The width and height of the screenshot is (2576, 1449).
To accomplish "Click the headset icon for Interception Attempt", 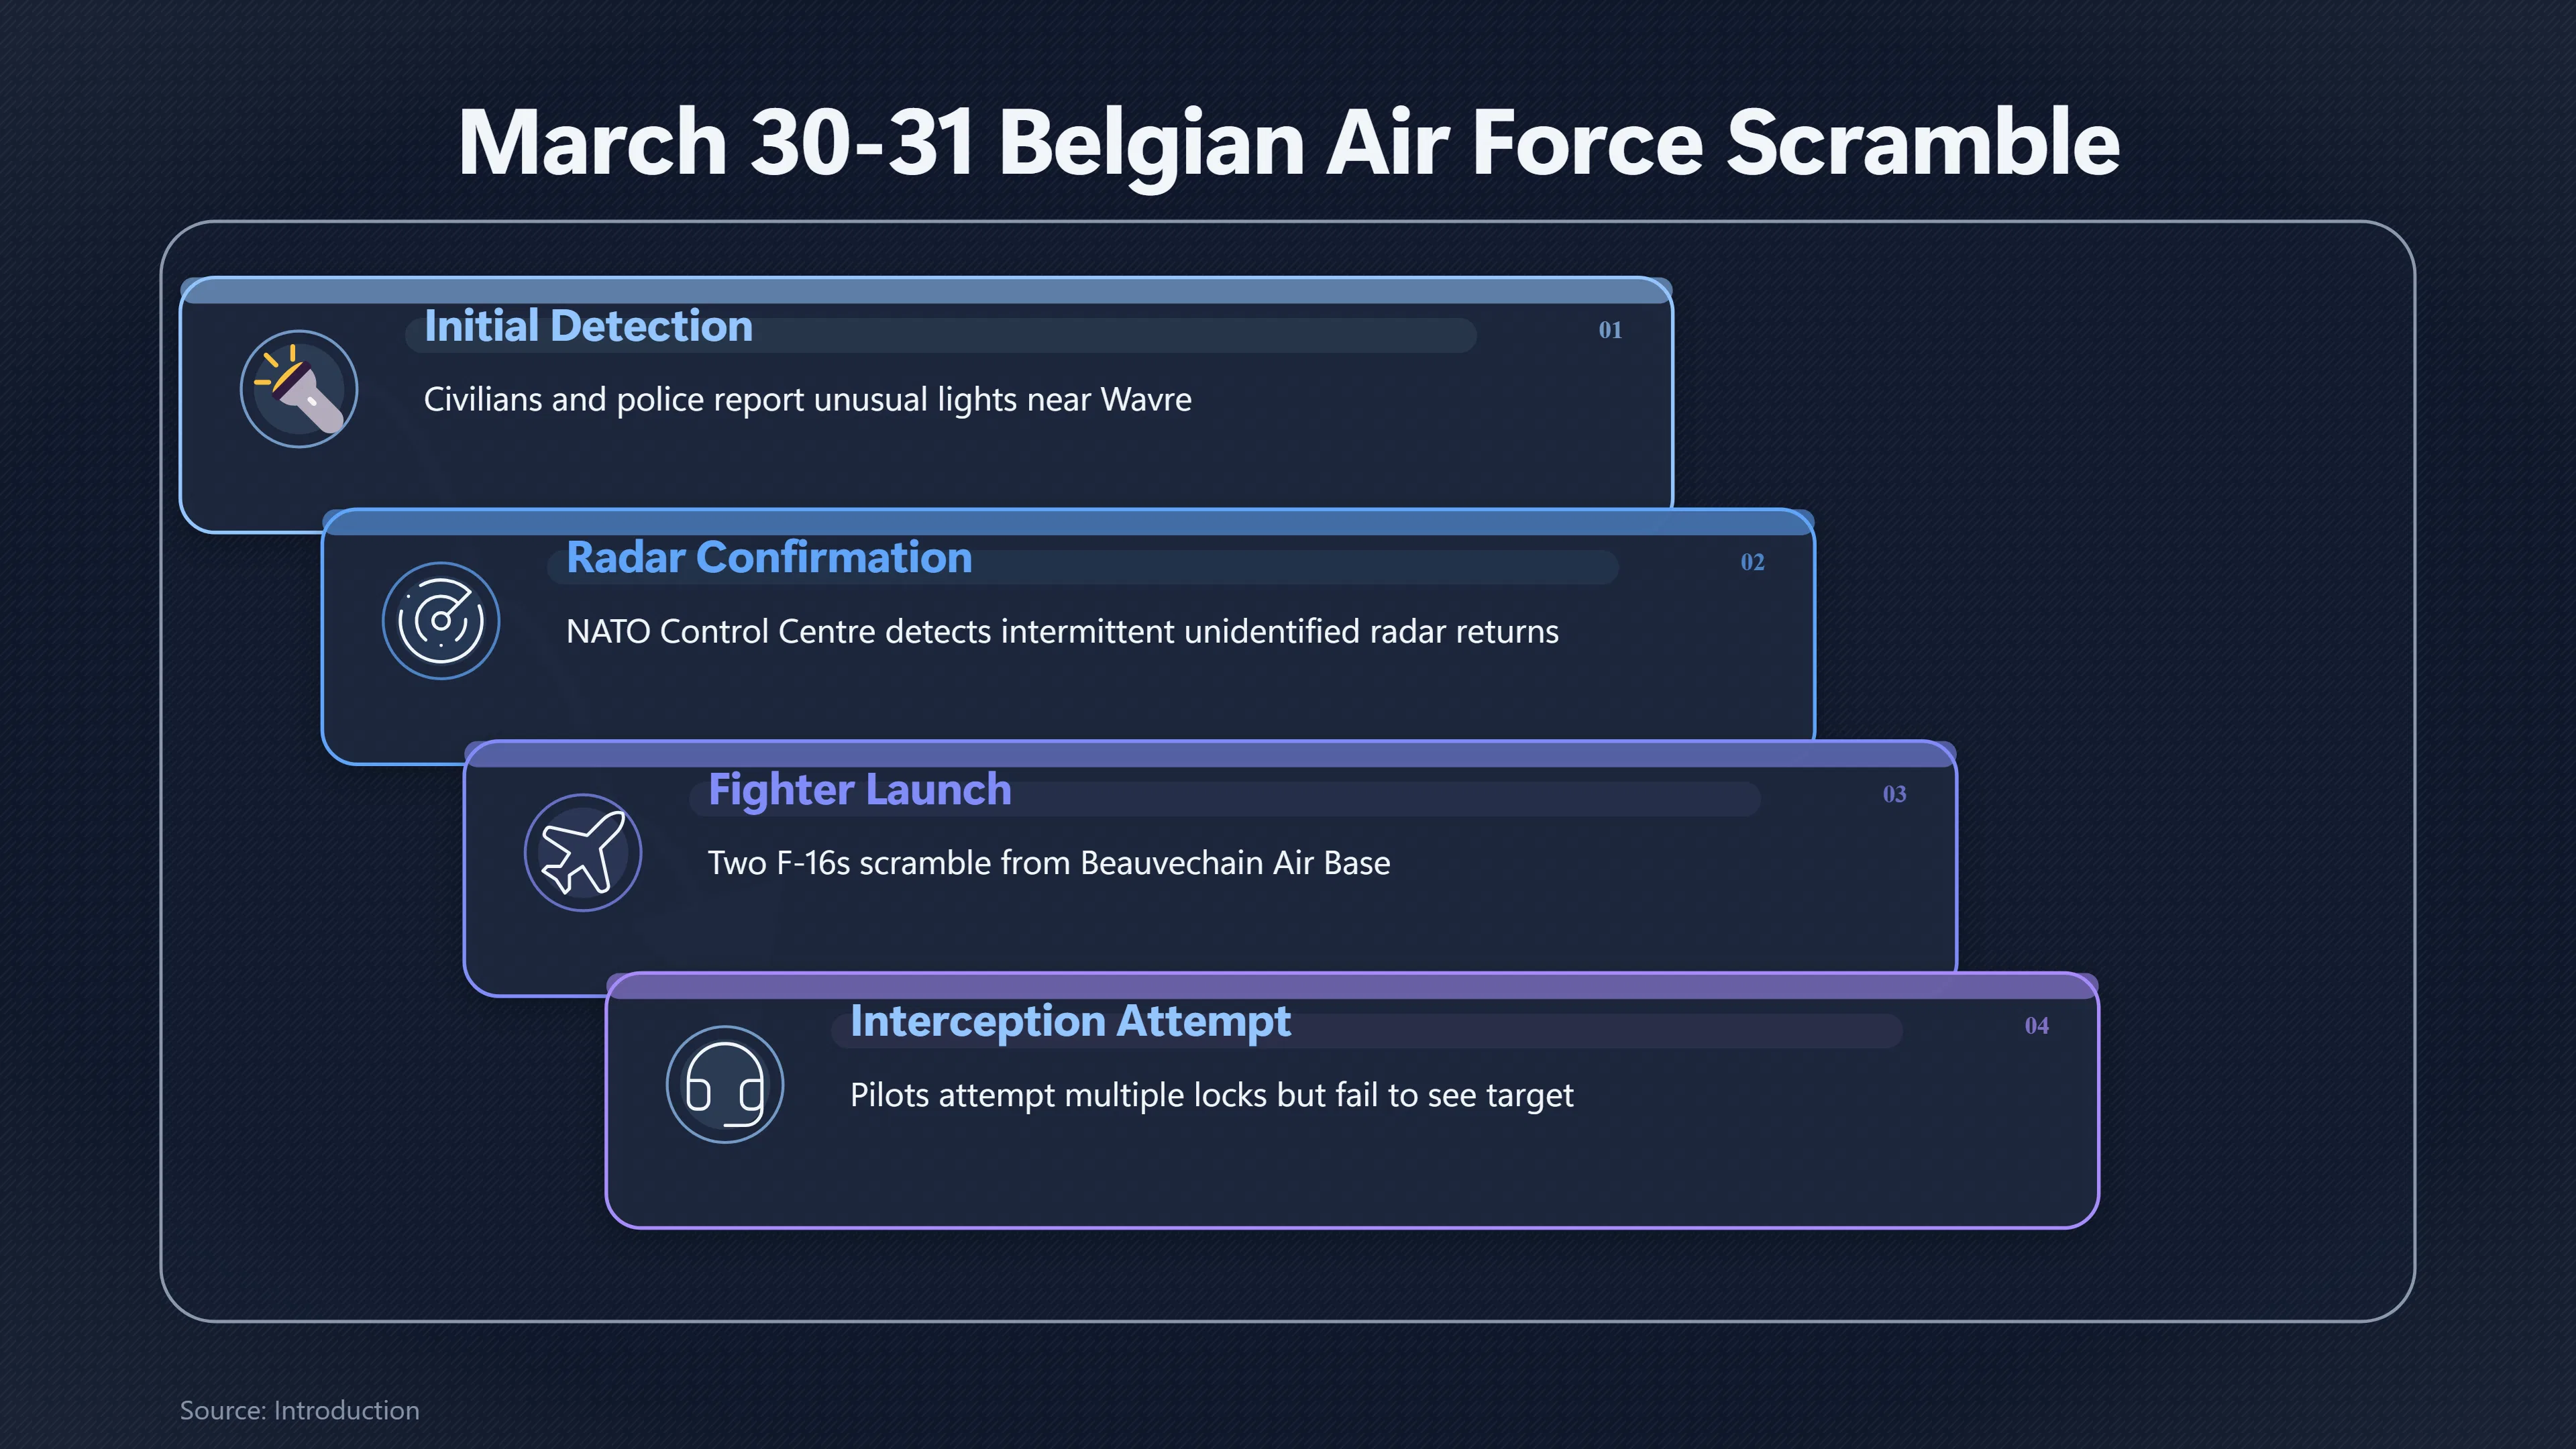I will click(725, 1085).
